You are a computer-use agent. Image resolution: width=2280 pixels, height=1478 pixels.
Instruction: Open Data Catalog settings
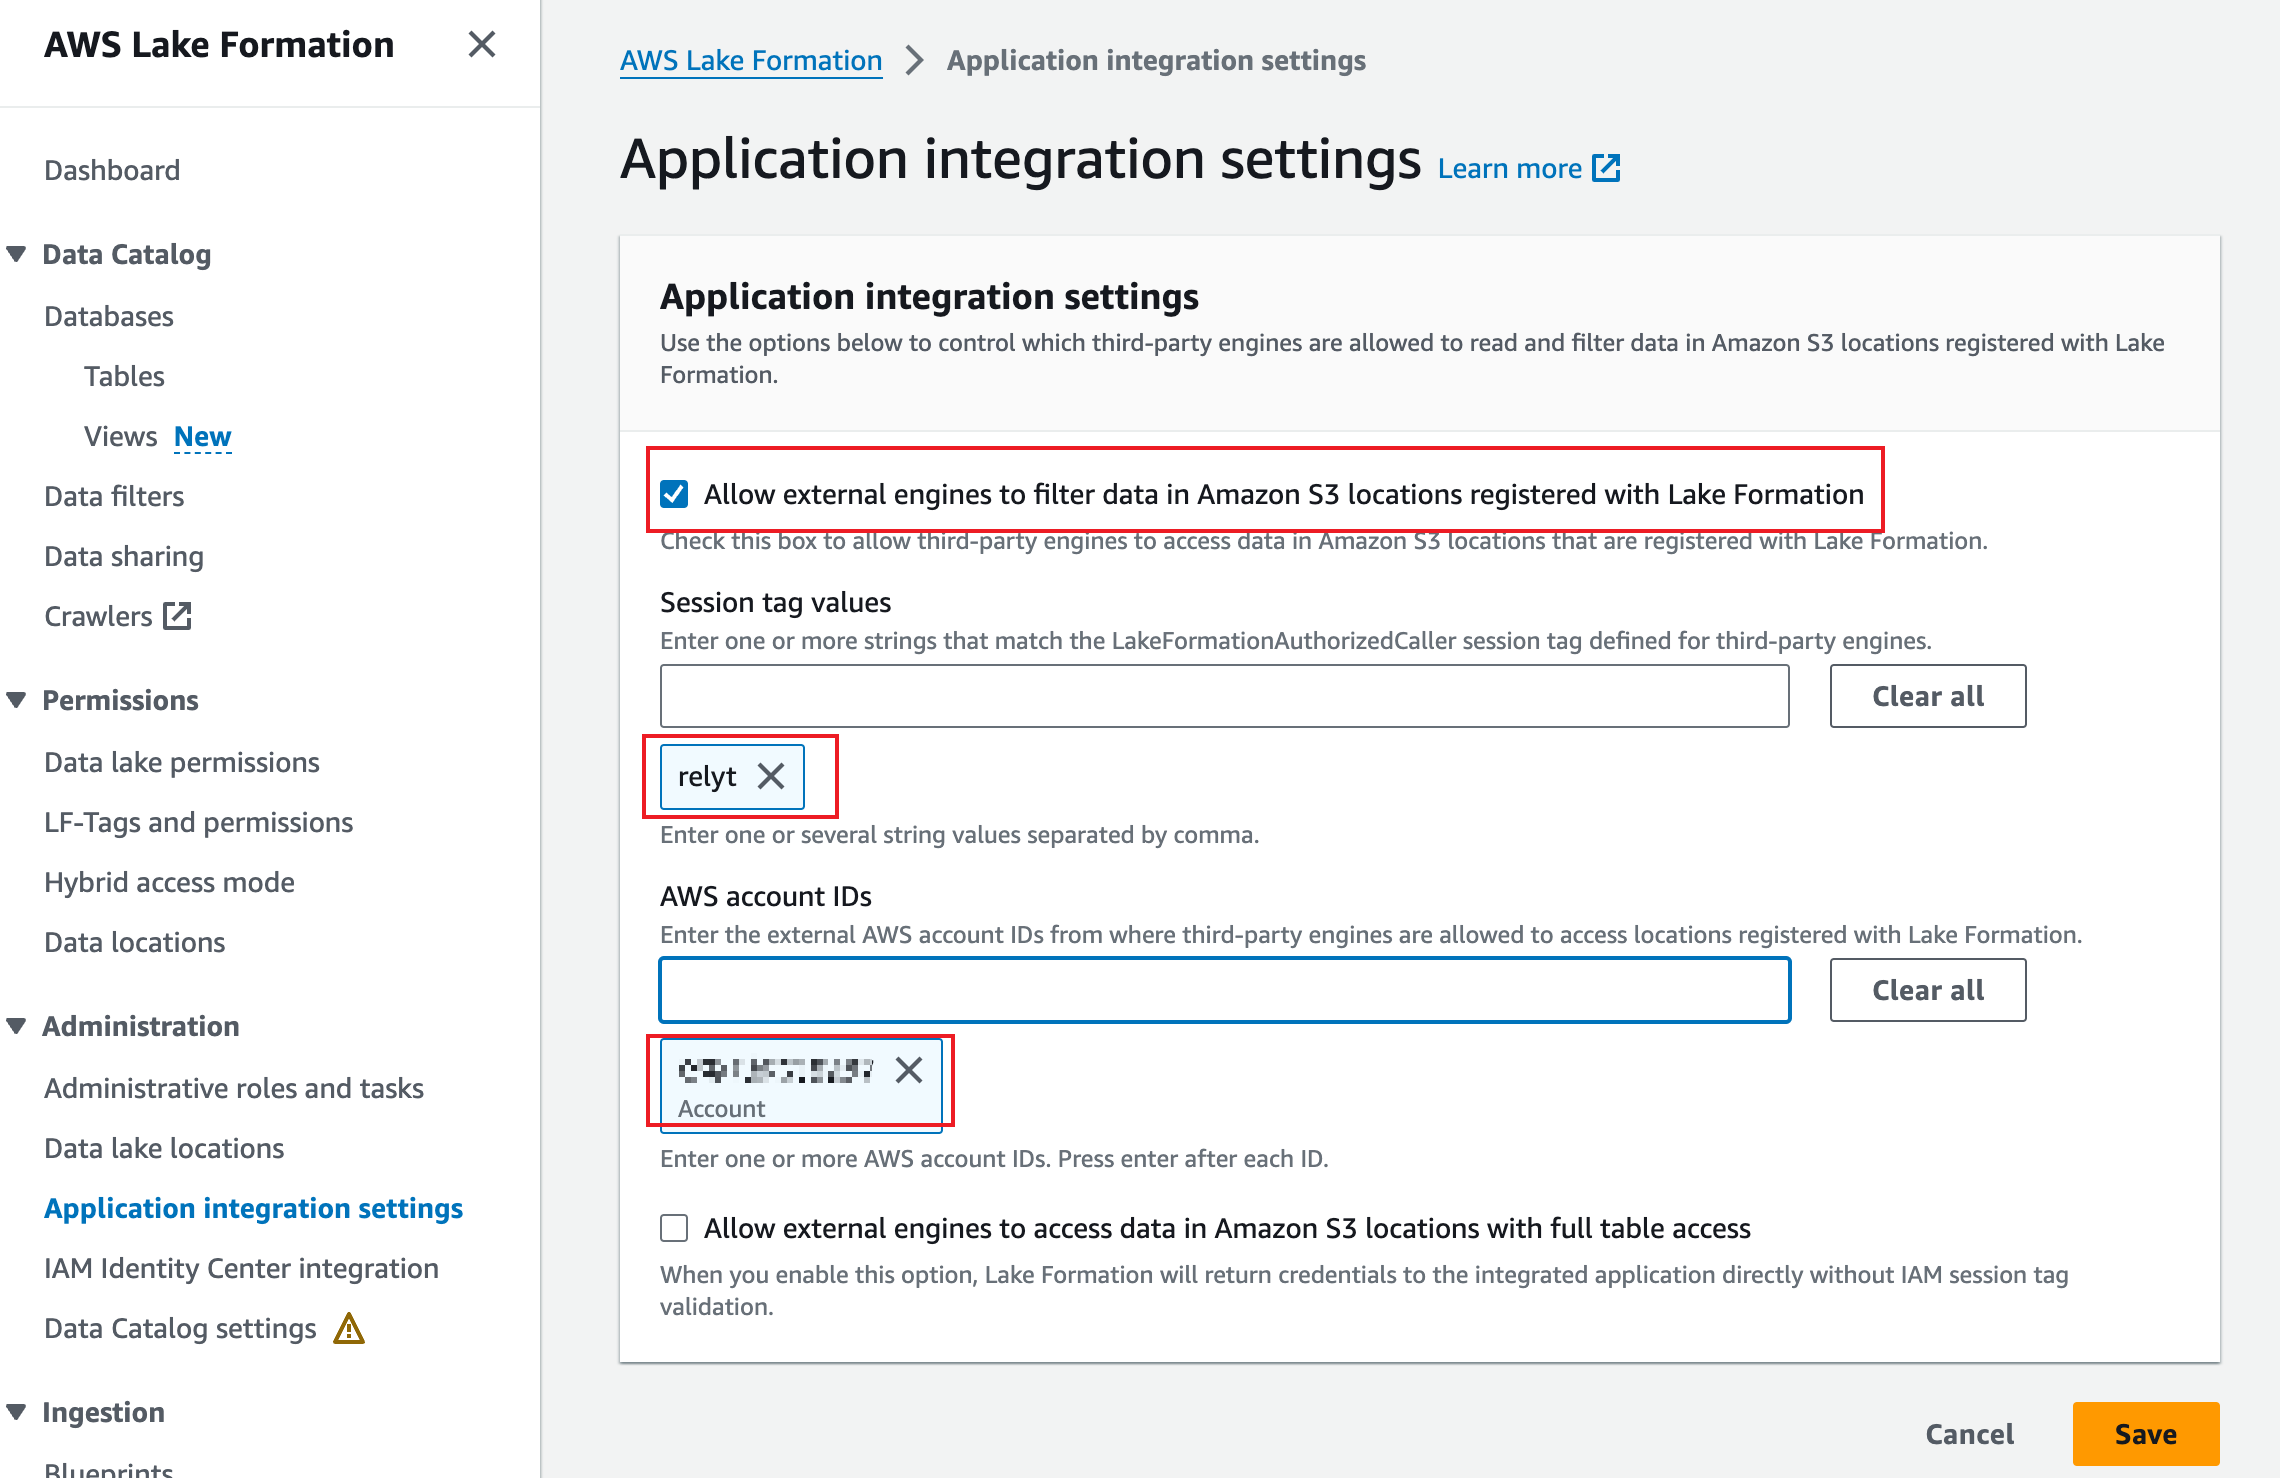pyautogui.click(x=180, y=1328)
